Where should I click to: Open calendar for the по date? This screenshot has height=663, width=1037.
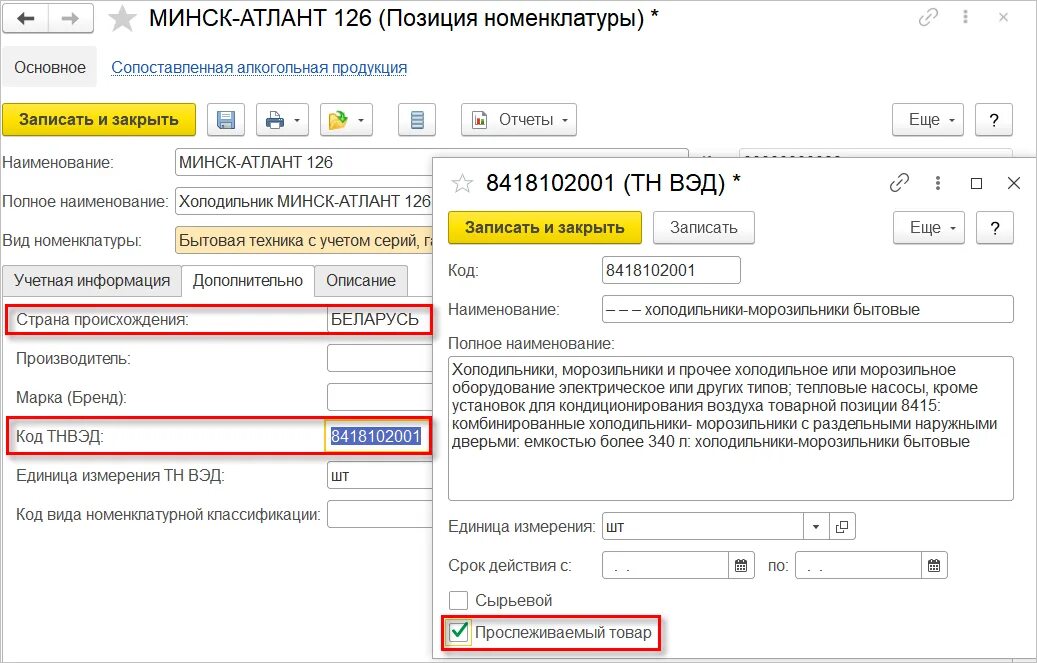(934, 566)
